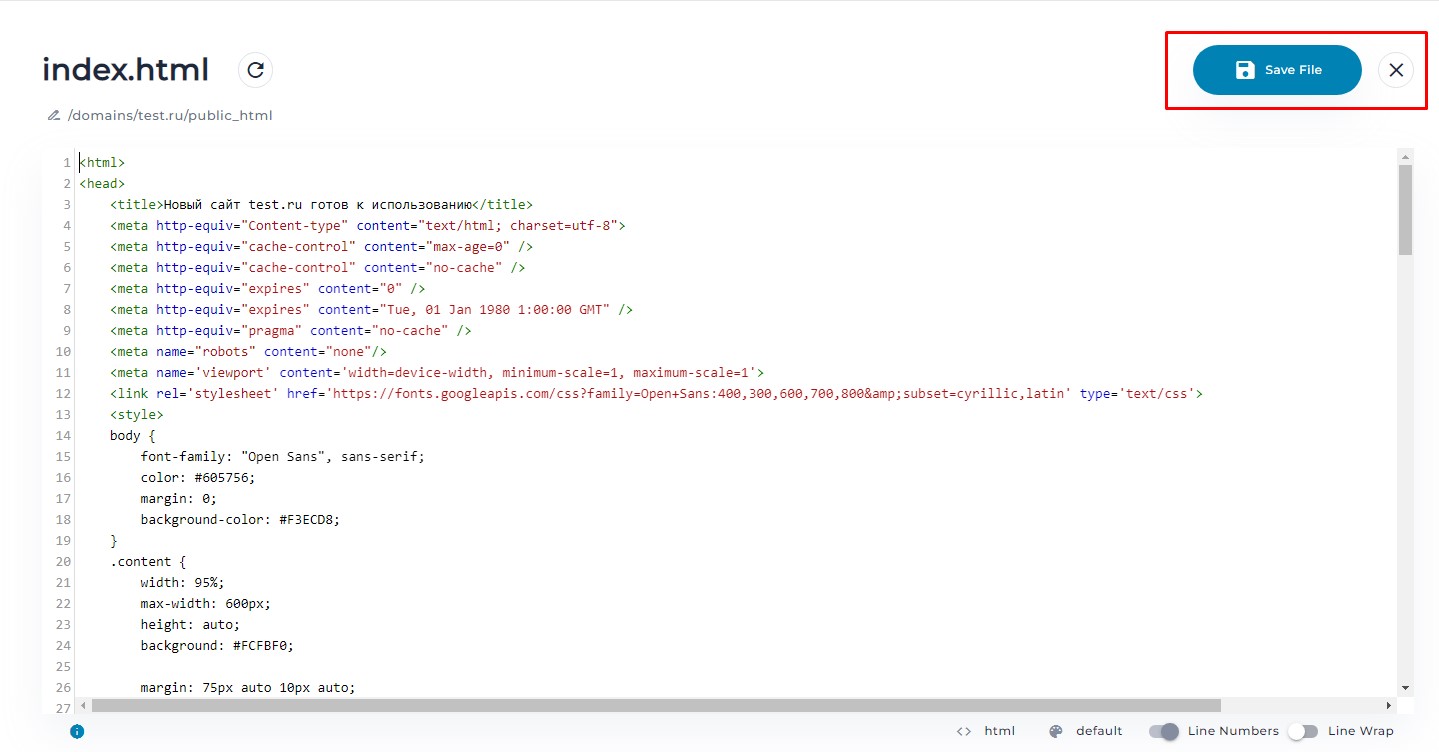Click the palette icon for editor theme
This screenshot has width=1439, height=752.
(x=1056, y=731)
